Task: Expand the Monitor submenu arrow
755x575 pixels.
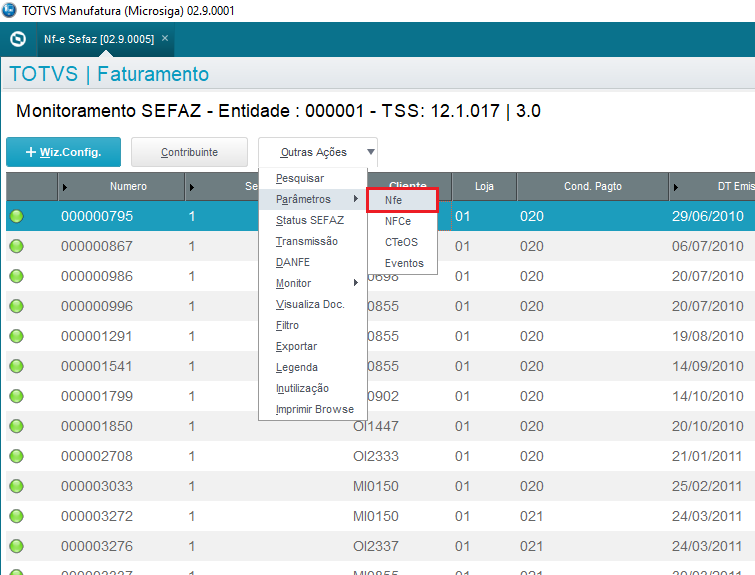Action: click(355, 283)
